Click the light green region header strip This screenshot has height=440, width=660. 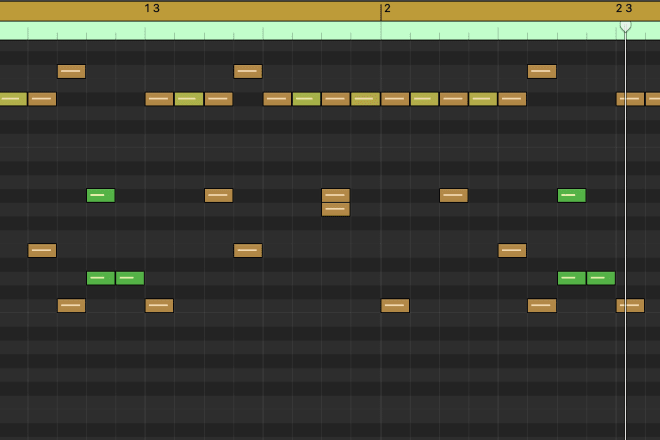point(330,31)
